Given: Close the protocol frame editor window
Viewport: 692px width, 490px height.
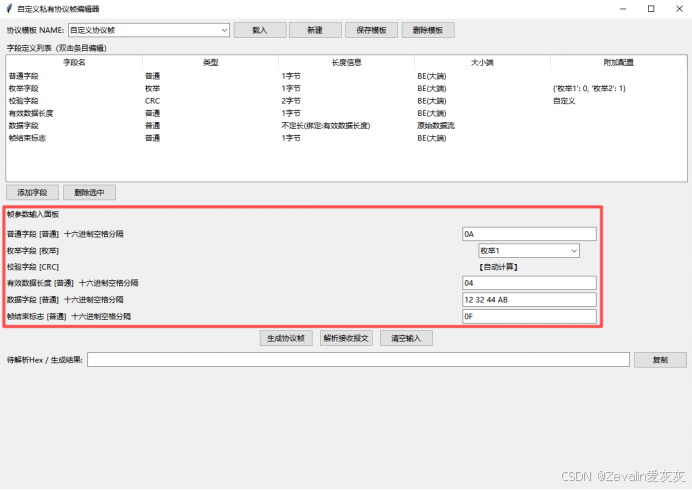Looking at the screenshot, I should [x=679, y=9].
